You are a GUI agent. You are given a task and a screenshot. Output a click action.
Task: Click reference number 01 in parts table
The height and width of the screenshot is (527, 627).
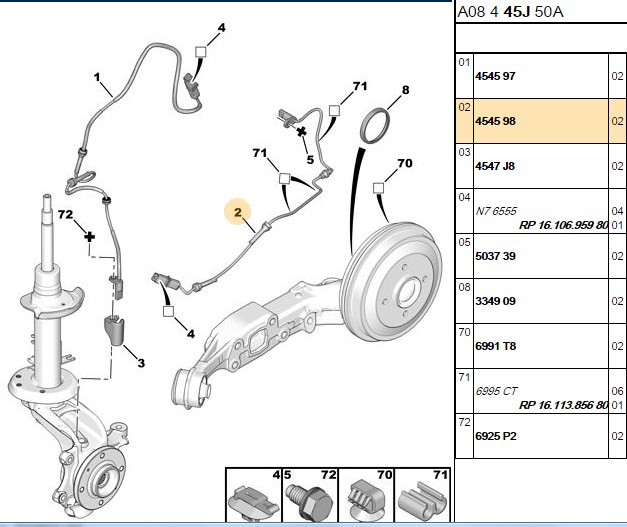(x=464, y=62)
